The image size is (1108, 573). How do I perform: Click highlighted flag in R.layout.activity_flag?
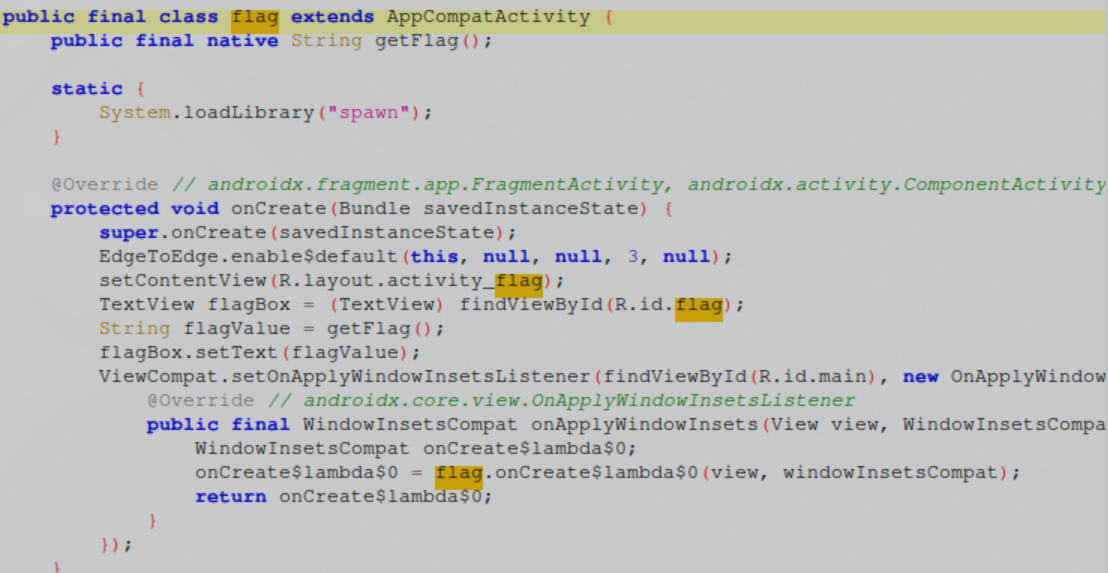tap(519, 281)
